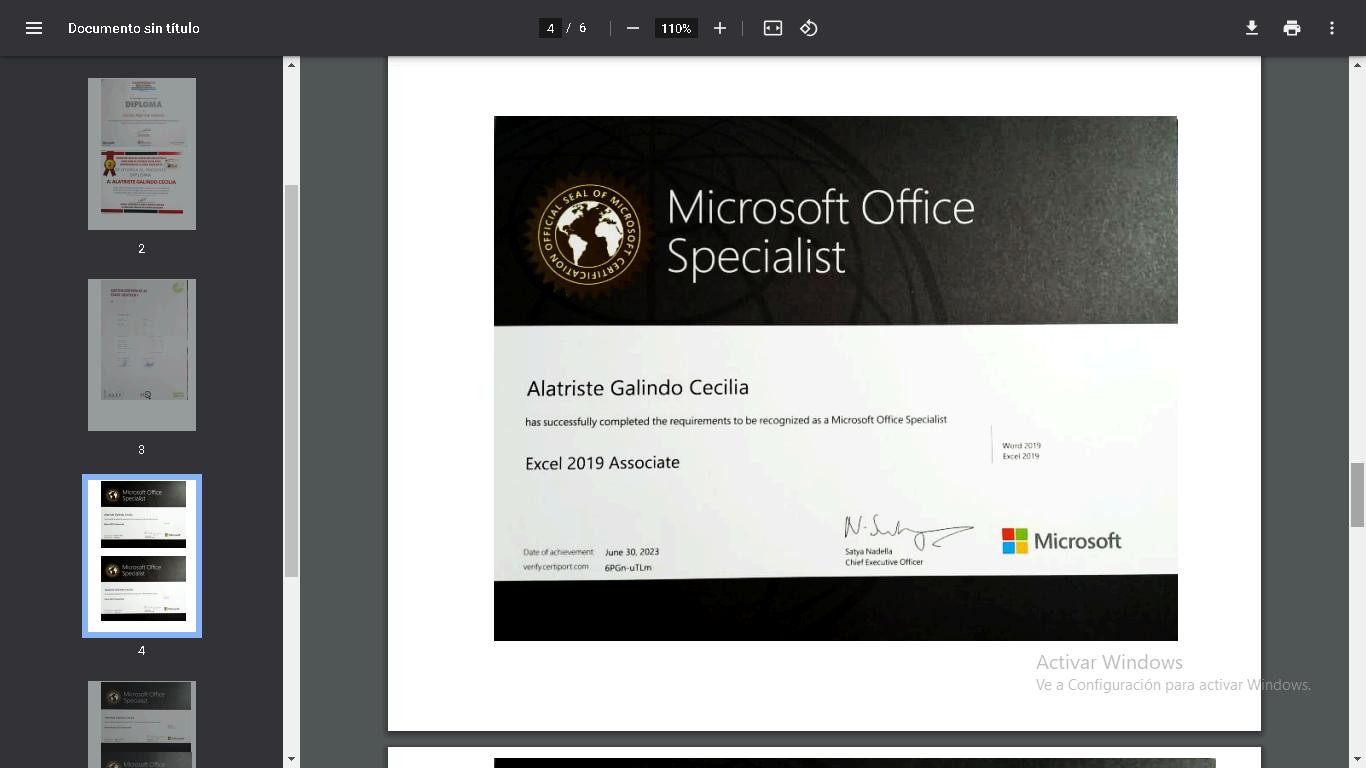Click the date "June 30, 2023"
Screen dimensions: 1366x768
[632, 552]
